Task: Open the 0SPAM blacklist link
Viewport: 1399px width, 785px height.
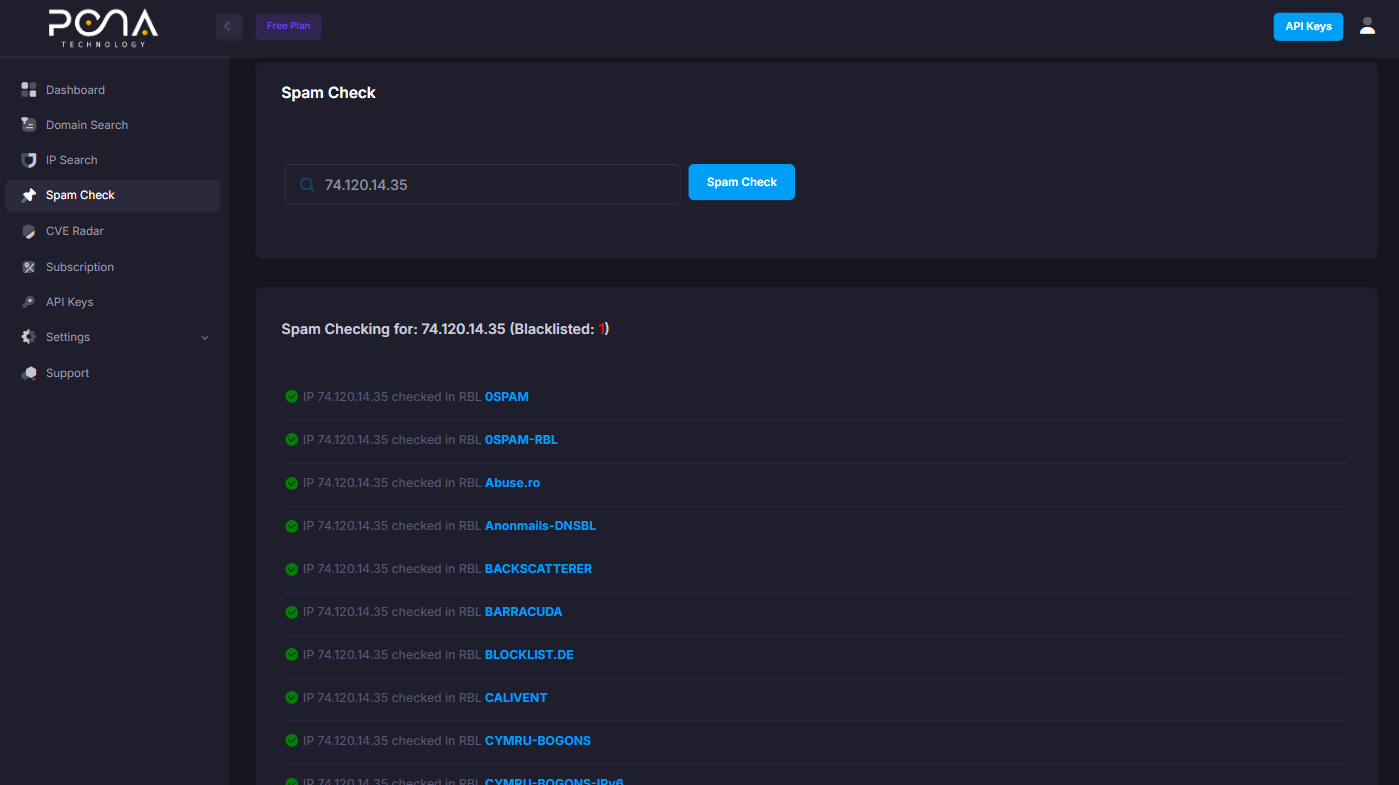Action: [506, 397]
